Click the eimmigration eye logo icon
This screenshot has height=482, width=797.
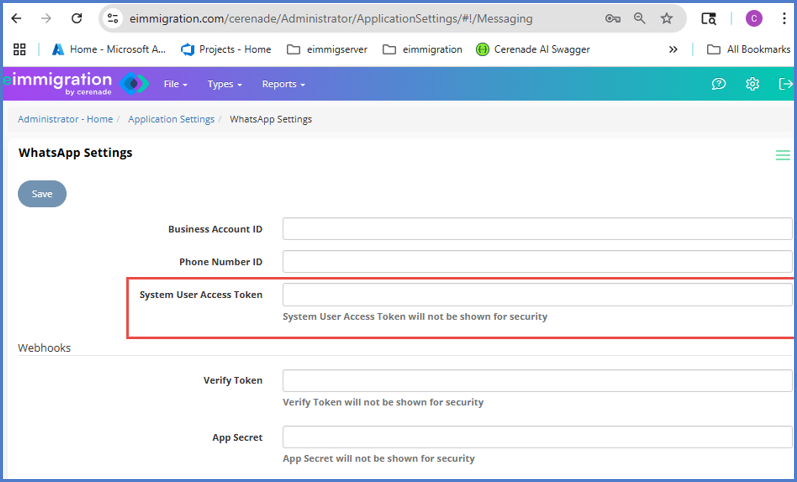click(133, 84)
